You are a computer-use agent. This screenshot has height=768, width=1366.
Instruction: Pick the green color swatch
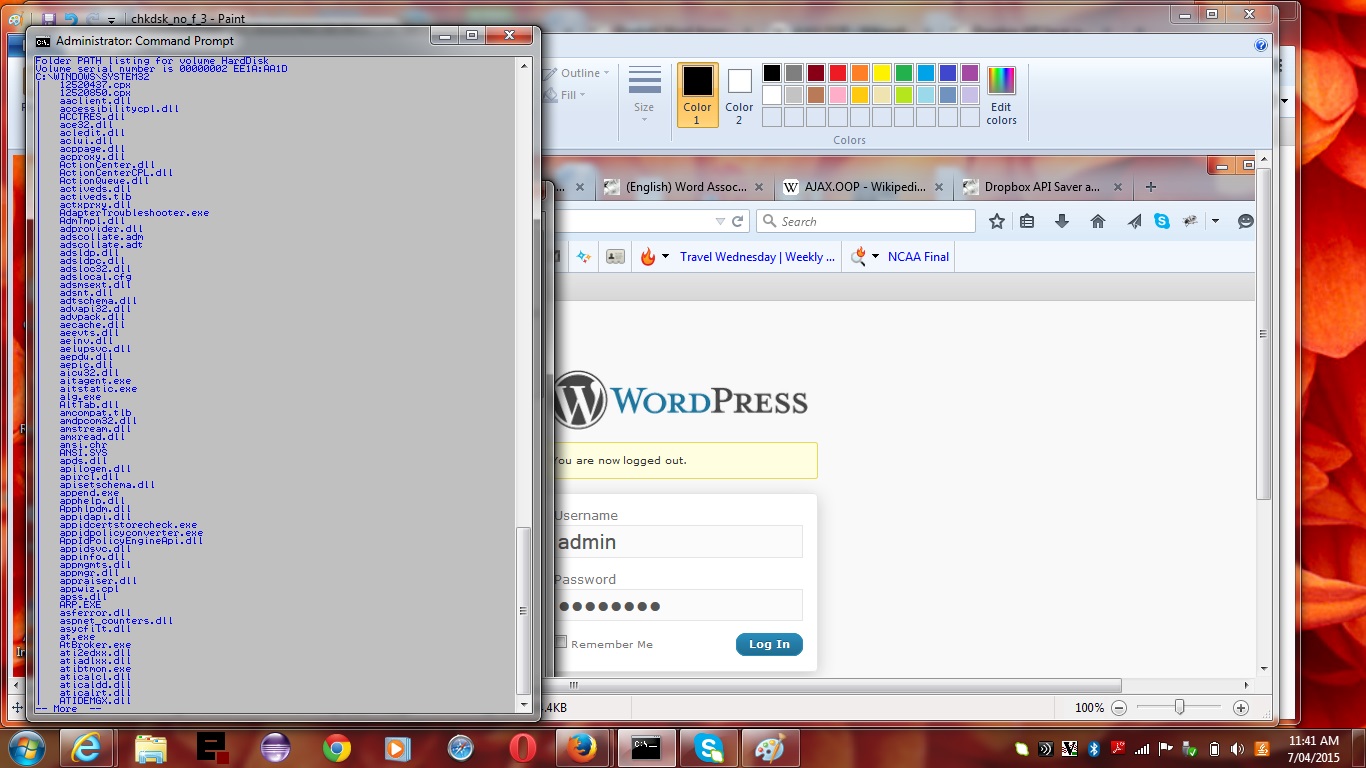pyautogui.click(x=904, y=73)
